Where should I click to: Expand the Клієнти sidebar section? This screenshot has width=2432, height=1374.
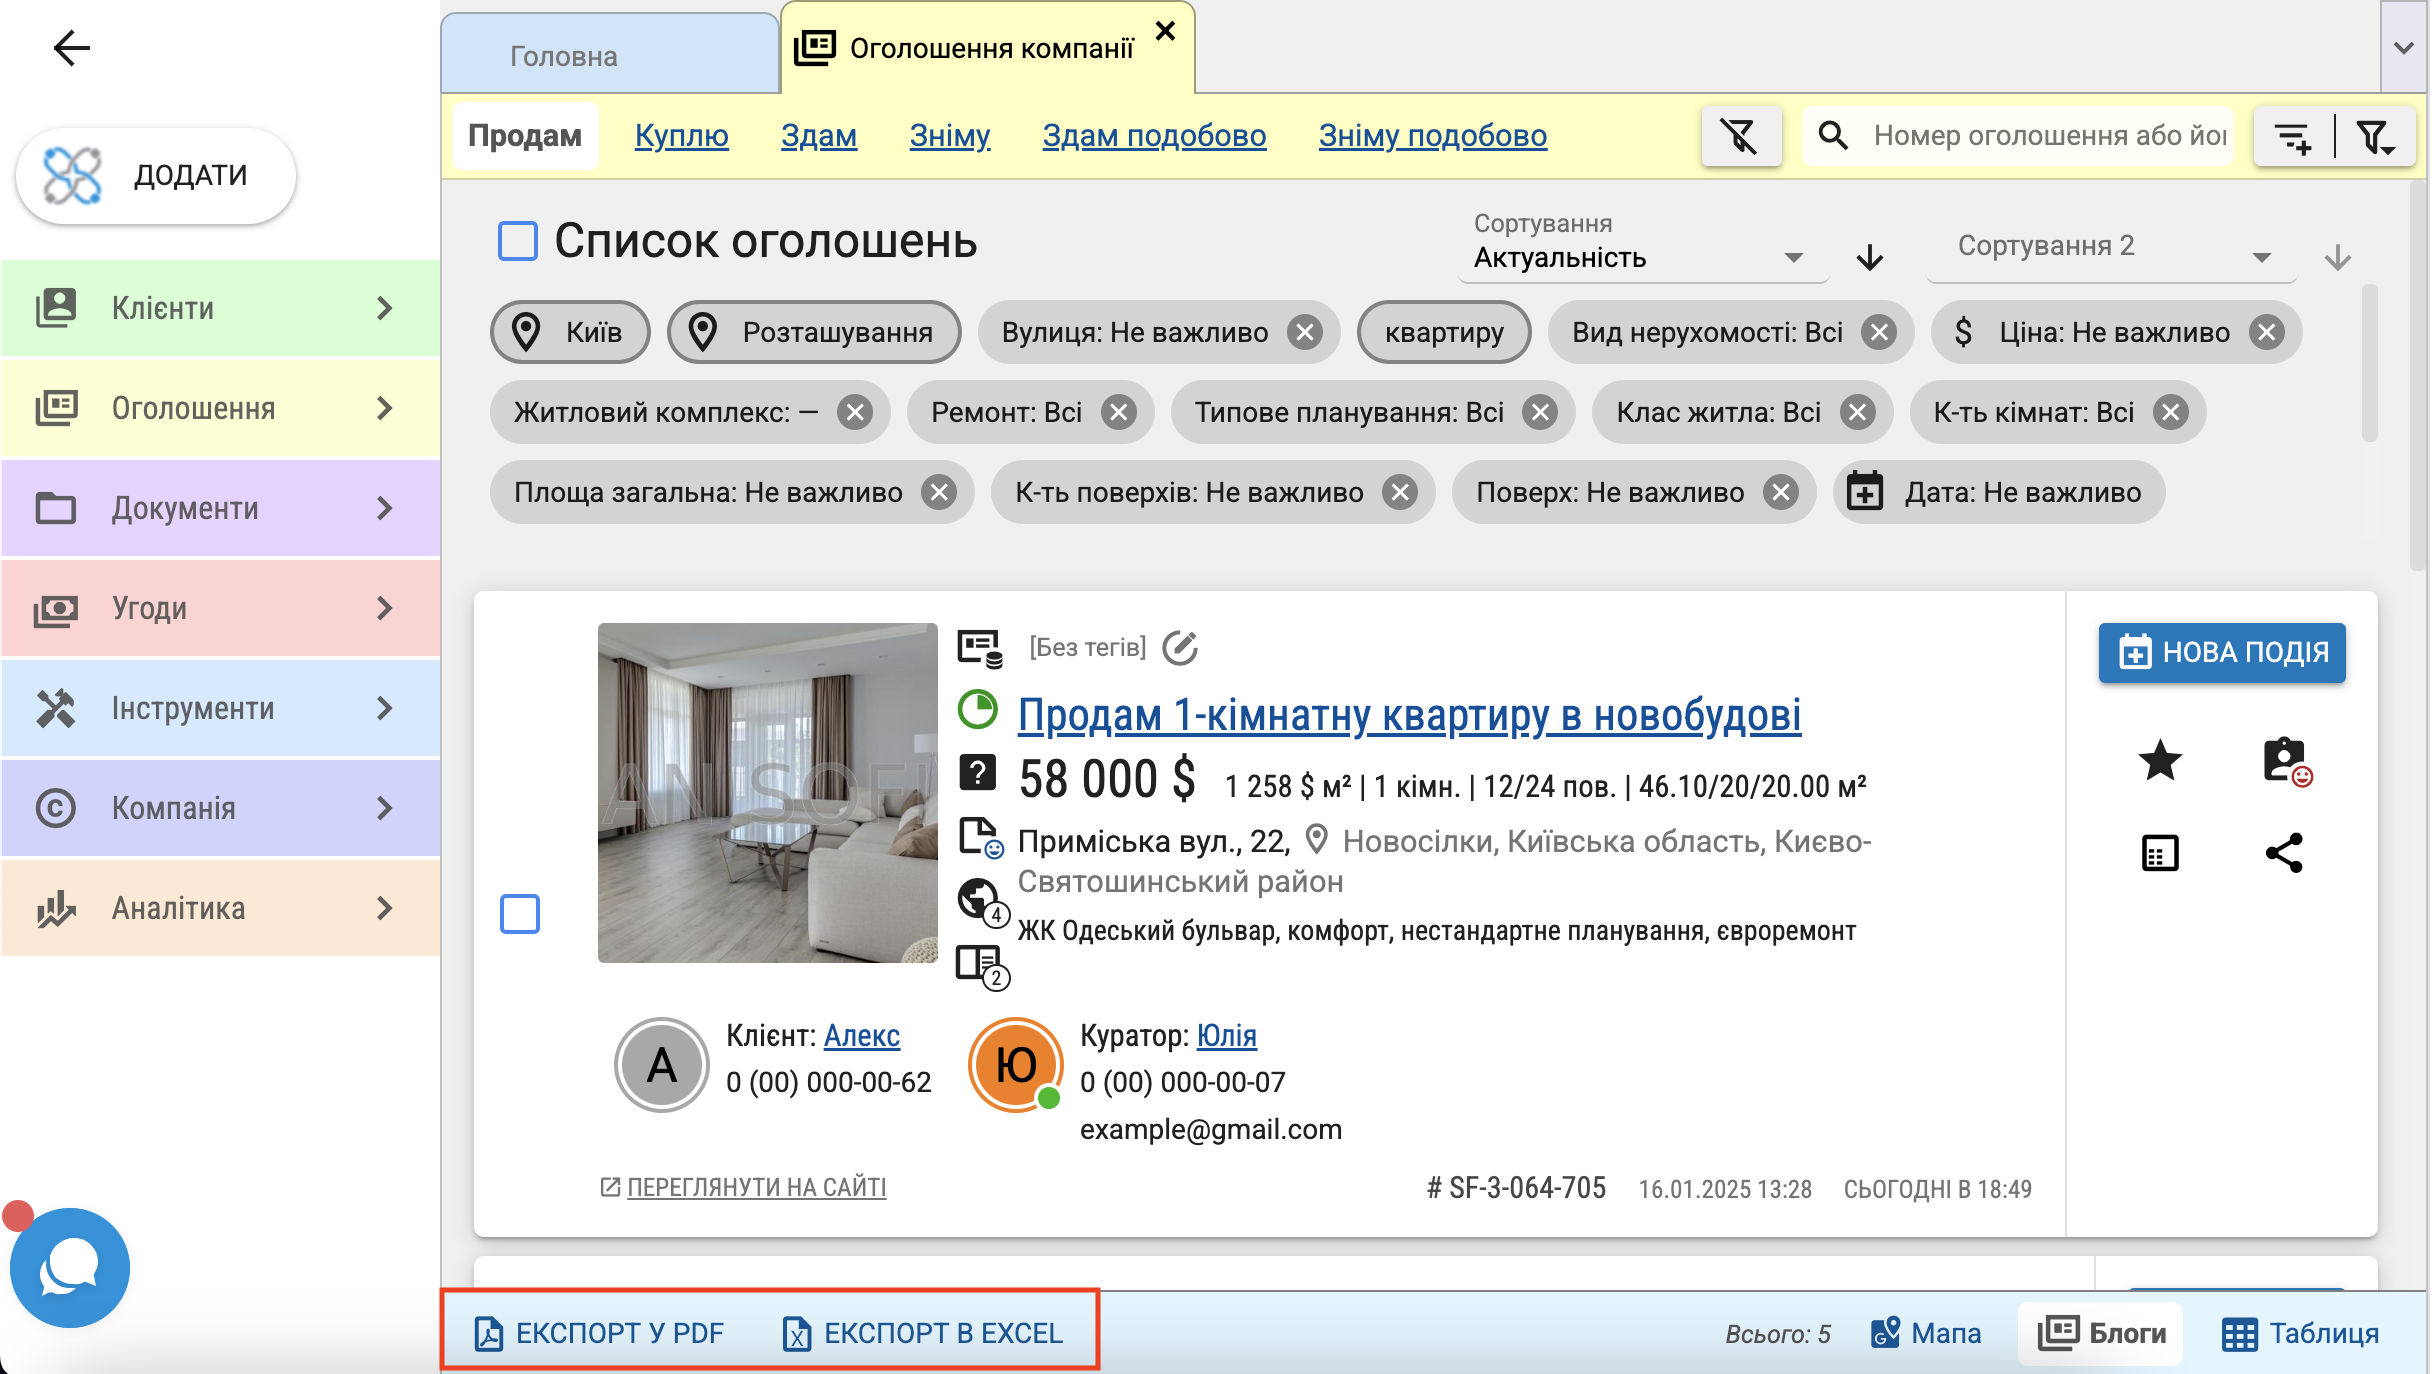coord(220,308)
